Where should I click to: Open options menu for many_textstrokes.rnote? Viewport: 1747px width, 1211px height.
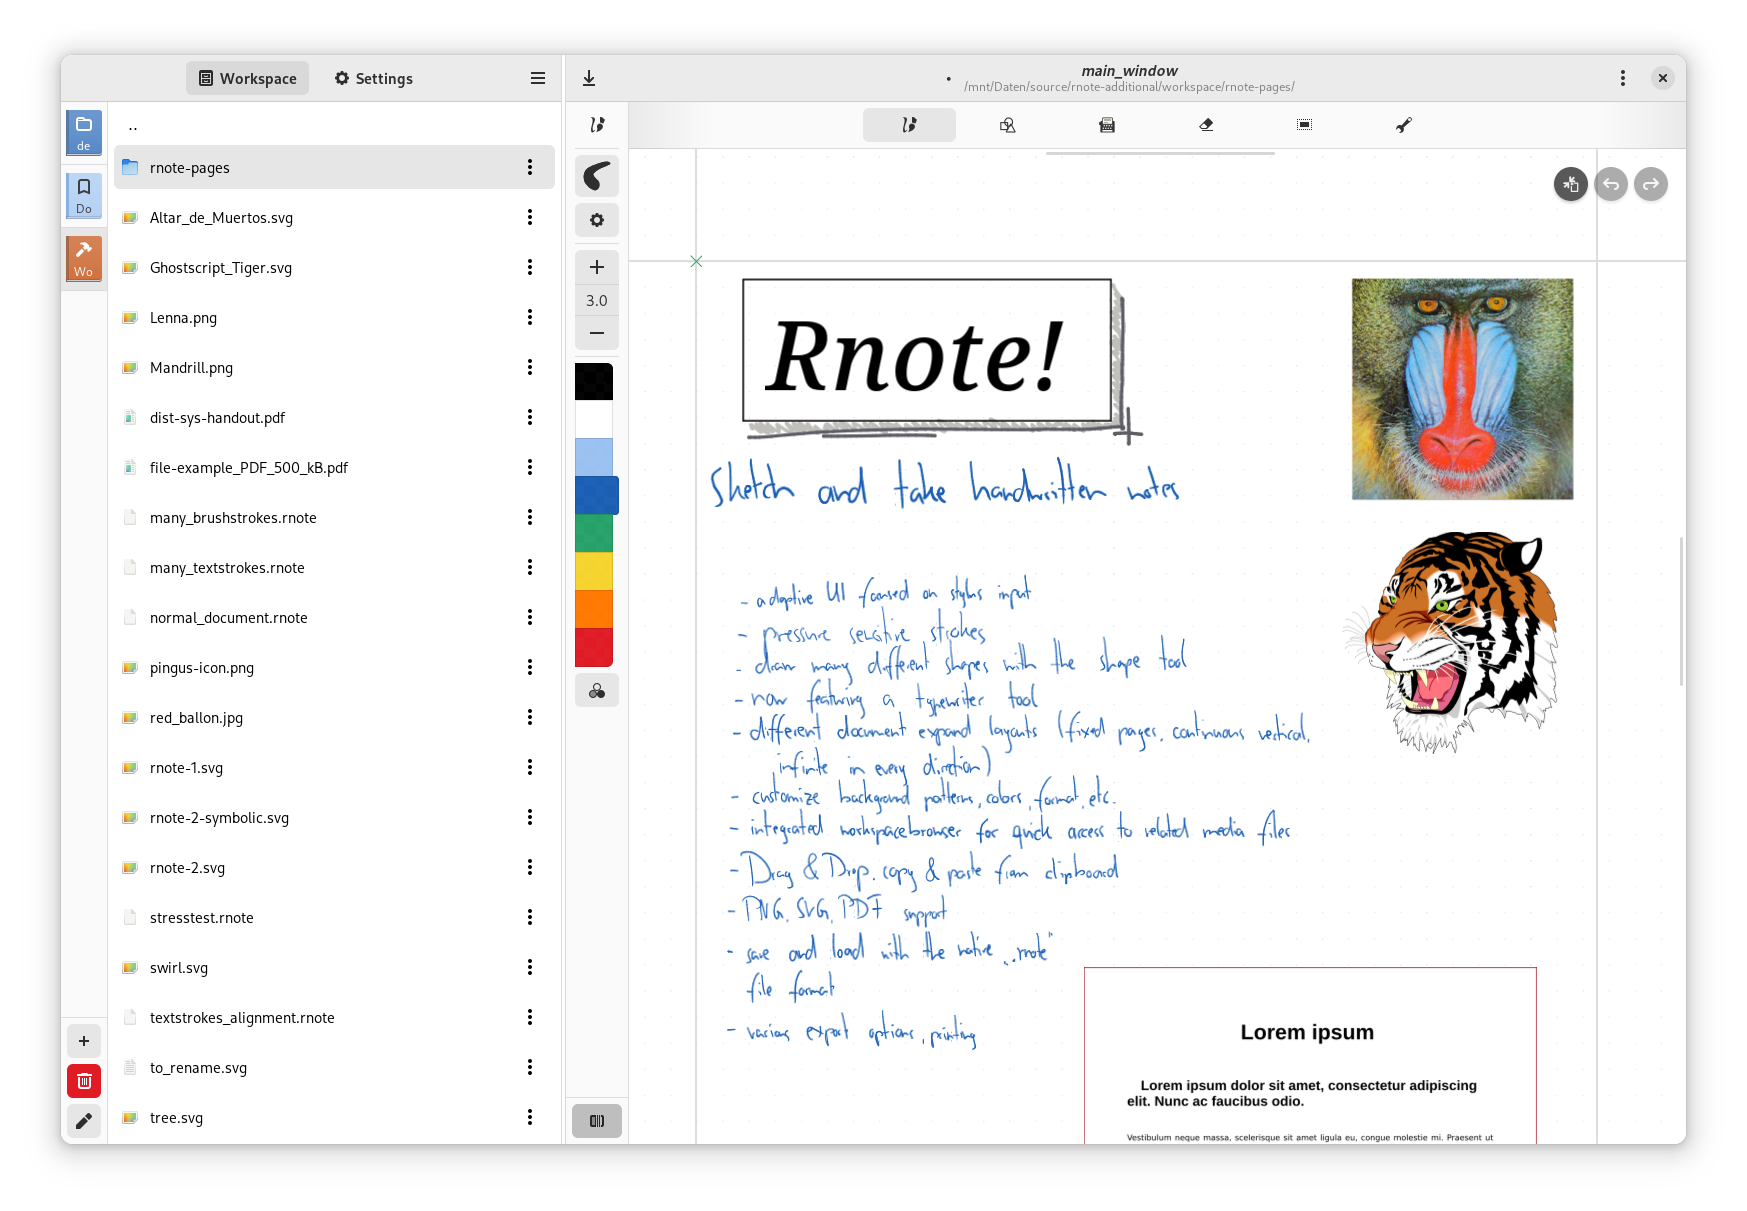530,567
